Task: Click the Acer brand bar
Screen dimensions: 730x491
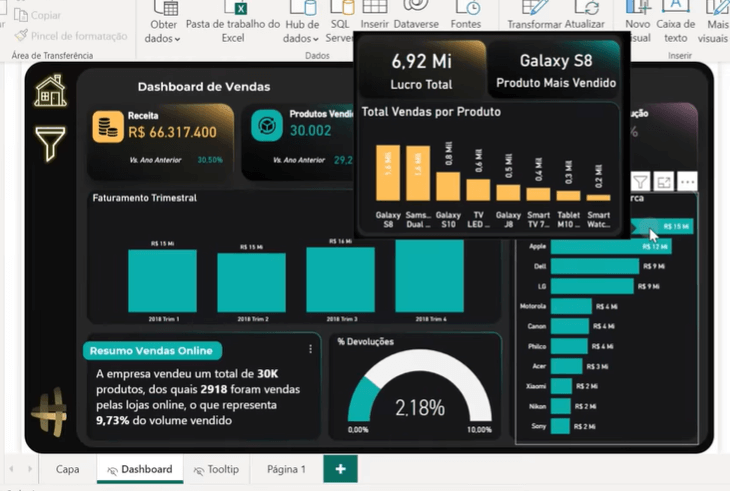Action: click(566, 366)
